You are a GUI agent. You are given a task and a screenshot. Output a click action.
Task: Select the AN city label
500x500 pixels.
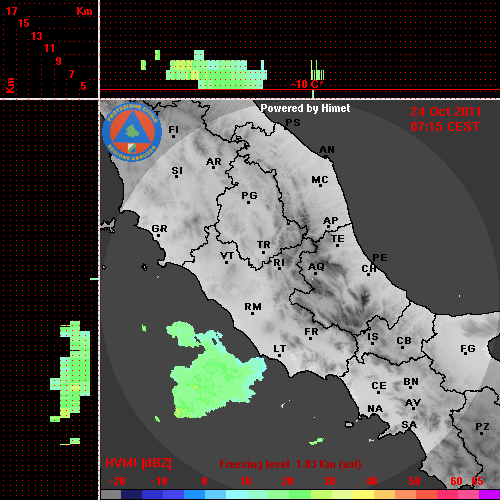(x=327, y=150)
